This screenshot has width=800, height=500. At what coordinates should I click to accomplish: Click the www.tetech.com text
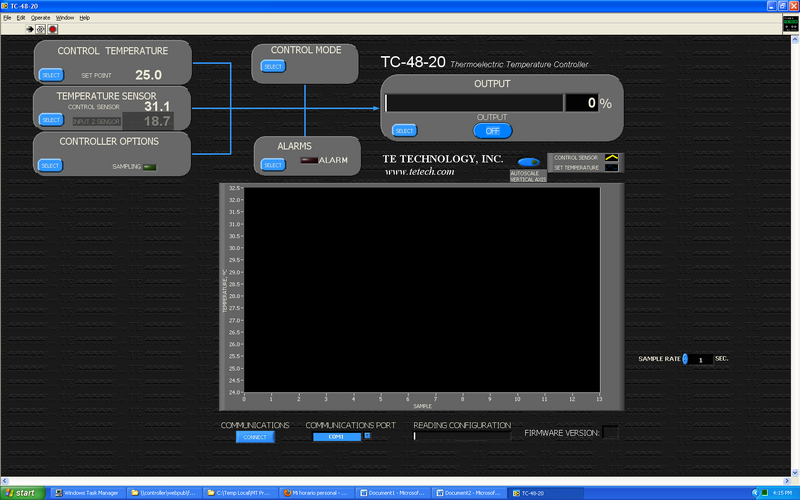[x=419, y=172]
